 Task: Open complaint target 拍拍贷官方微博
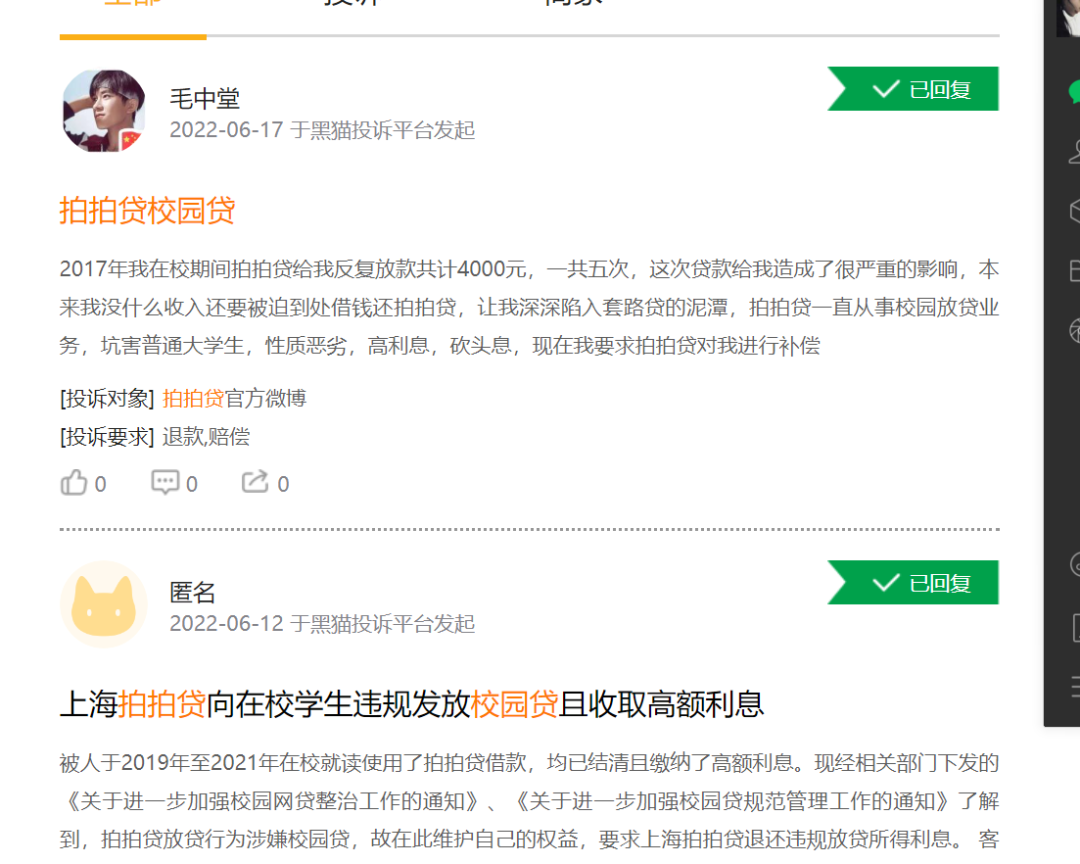[x=234, y=398]
